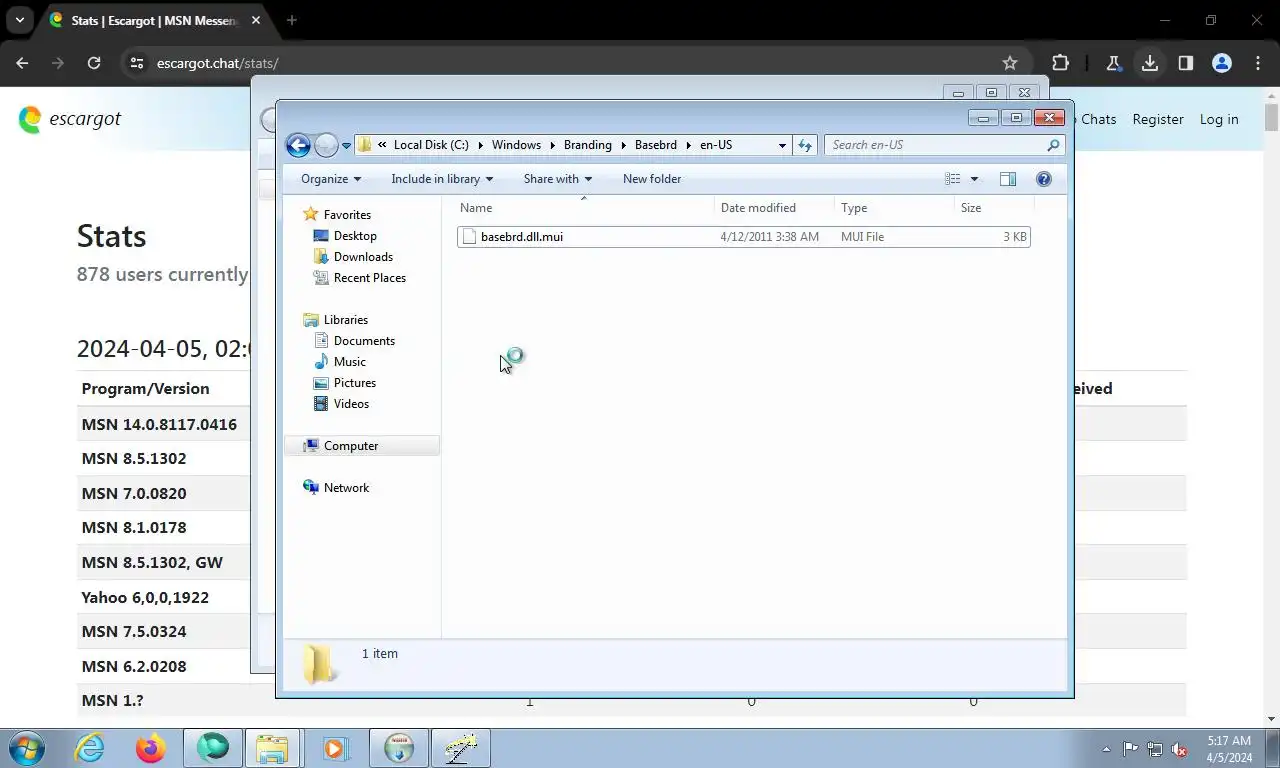Open Chrome profile avatar
The width and height of the screenshot is (1280, 768).
point(1222,63)
